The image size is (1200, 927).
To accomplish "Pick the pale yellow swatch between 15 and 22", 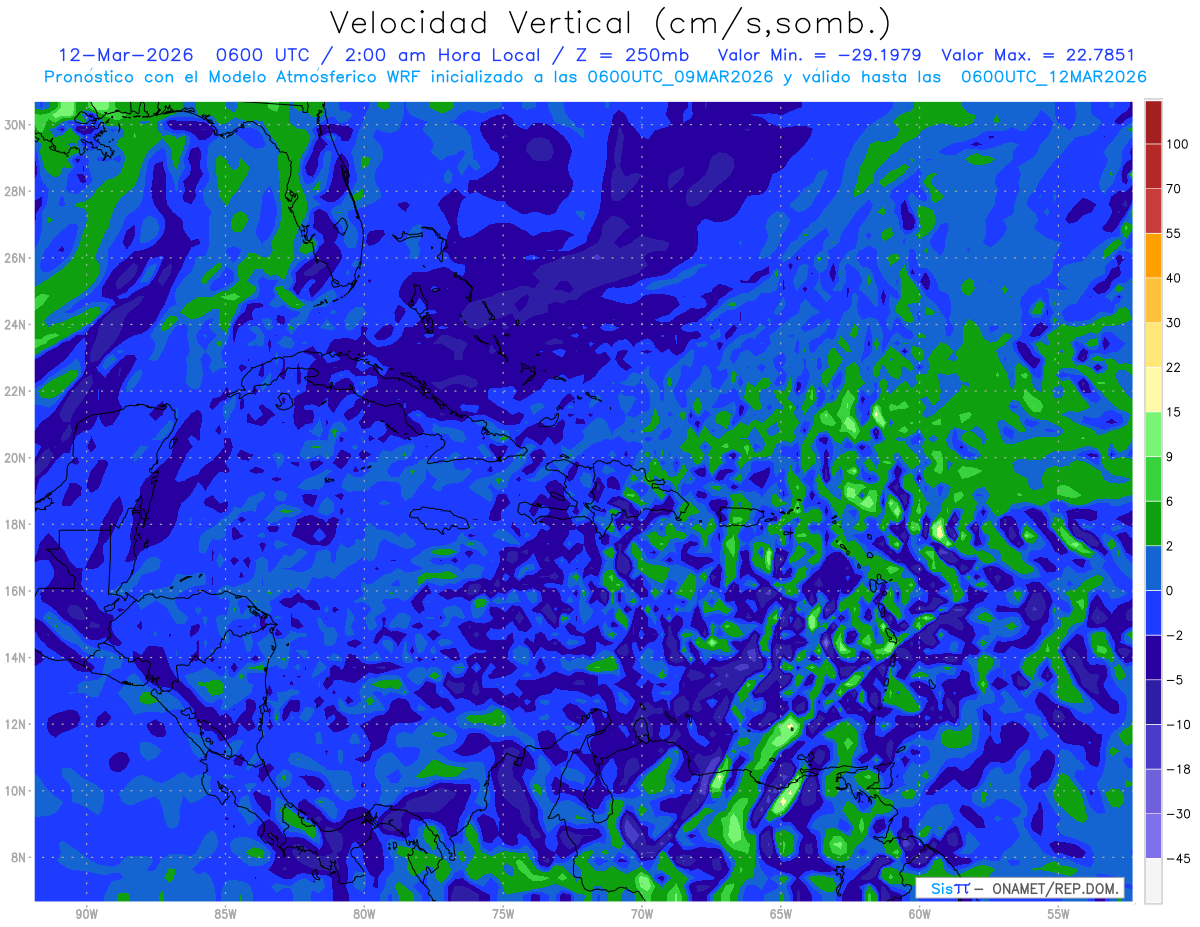I will click(1153, 389).
